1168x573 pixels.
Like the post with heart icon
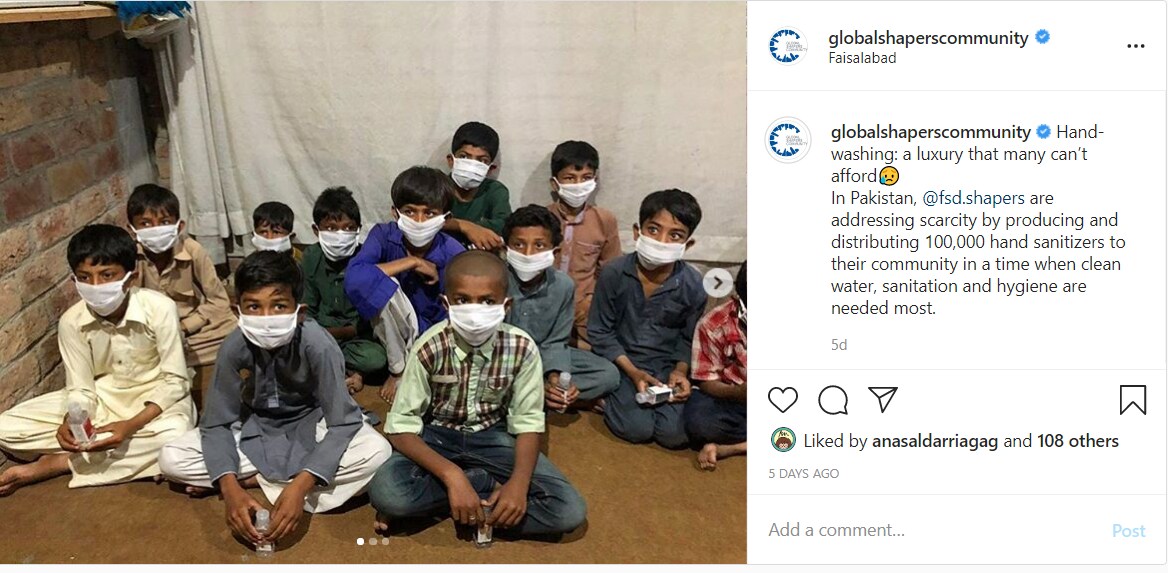click(x=782, y=400)
